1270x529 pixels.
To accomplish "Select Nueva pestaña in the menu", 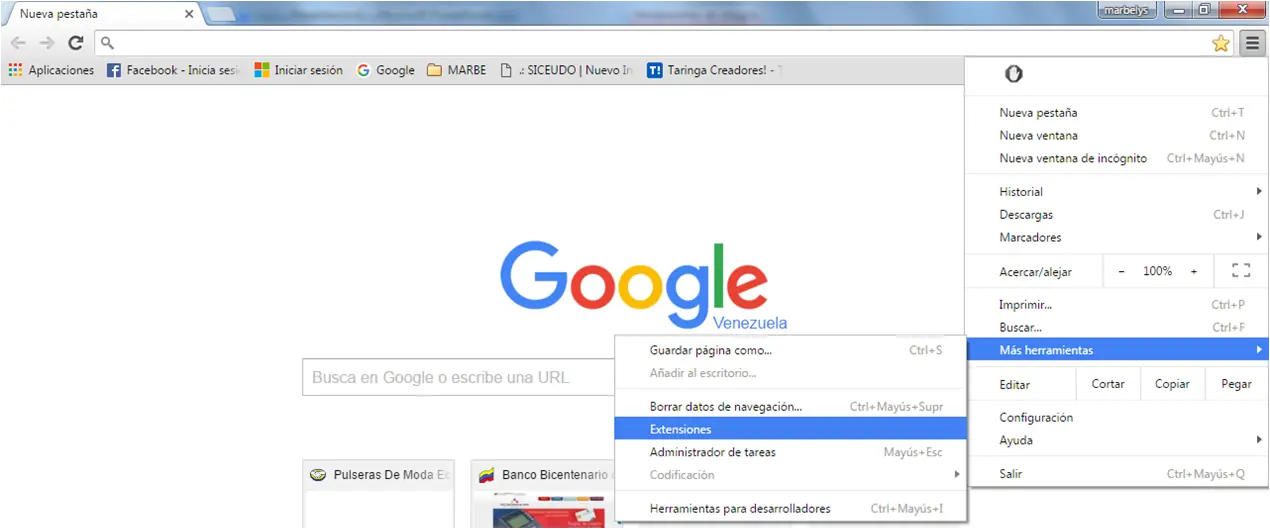I will point(1117,113).
